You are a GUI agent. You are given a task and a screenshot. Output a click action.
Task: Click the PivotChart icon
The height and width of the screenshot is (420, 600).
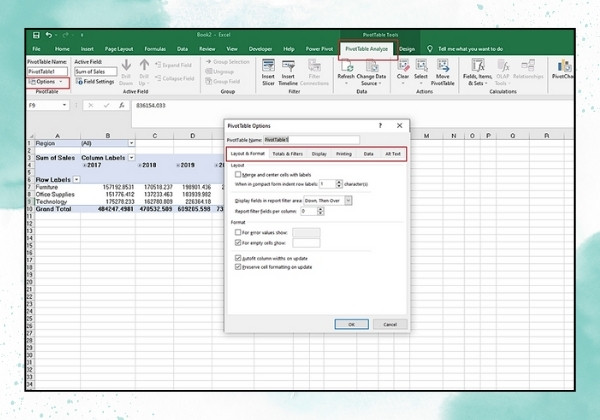[564, 66]
